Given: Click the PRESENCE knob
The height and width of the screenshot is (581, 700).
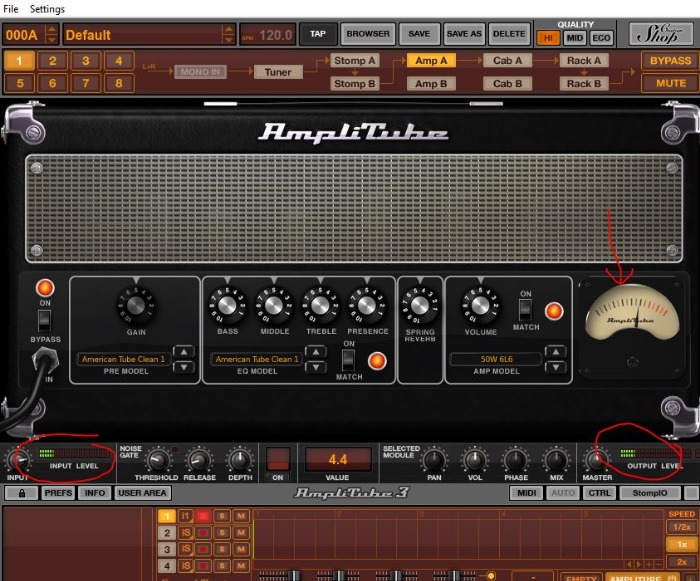Looking at the screenshot, I should (367, 305).
